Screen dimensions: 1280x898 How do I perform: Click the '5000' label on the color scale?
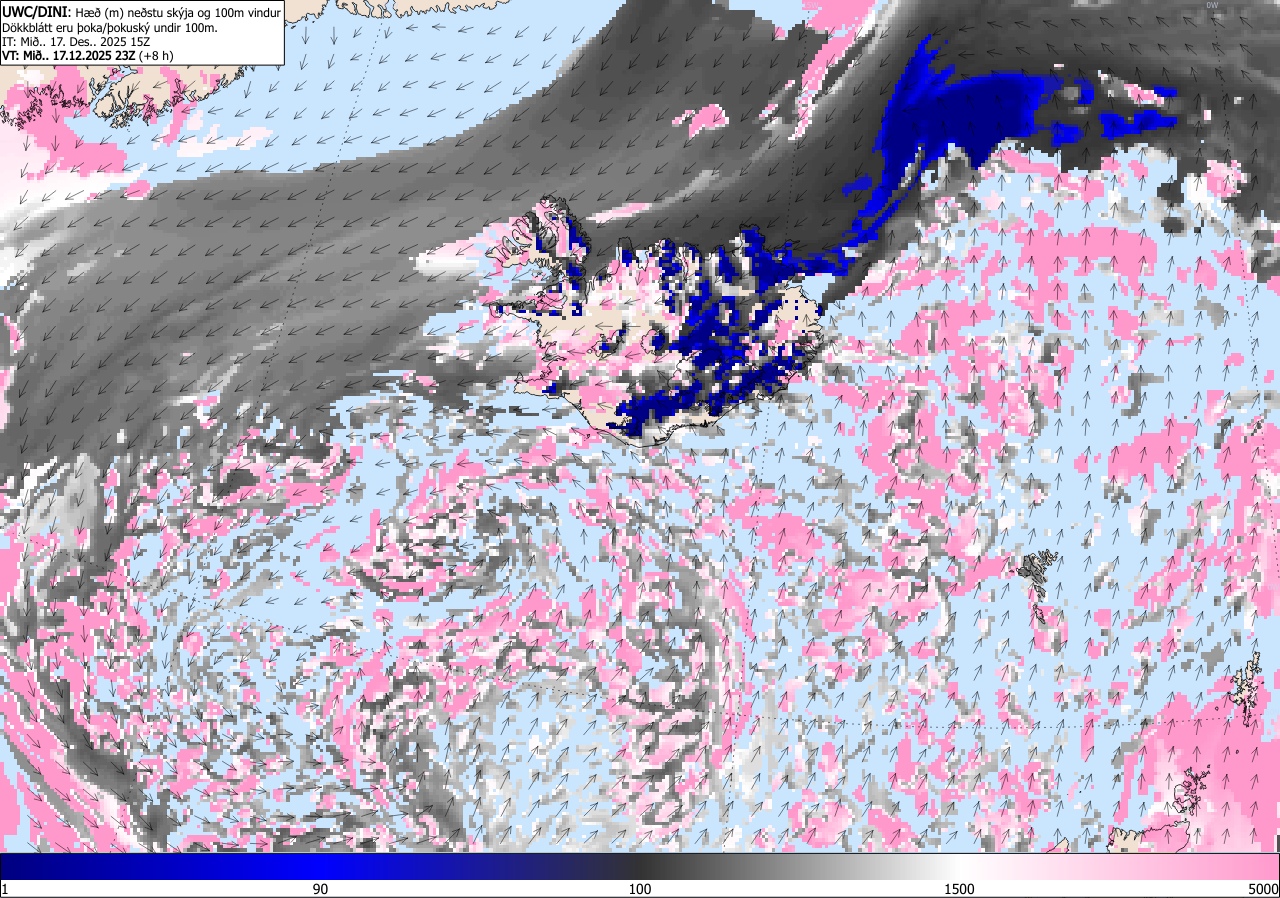[x=1262, y=889]
